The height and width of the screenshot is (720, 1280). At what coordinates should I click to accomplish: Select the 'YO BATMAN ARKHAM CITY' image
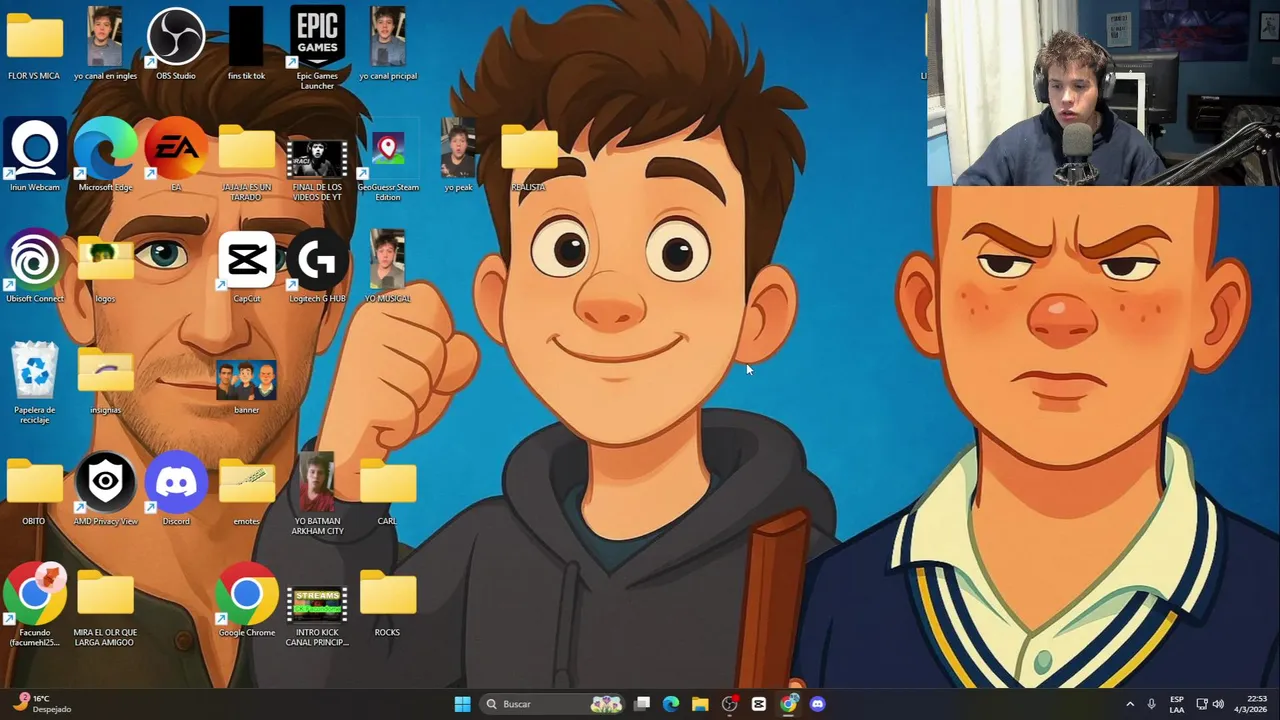(317, 494)
